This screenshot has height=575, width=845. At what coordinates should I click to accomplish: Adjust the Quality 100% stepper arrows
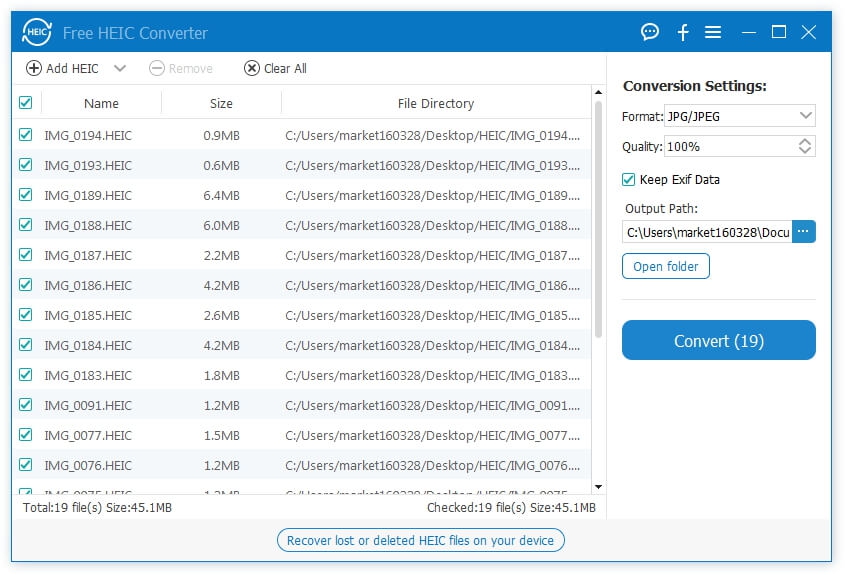pyautogui.click(x=805, y=146)
